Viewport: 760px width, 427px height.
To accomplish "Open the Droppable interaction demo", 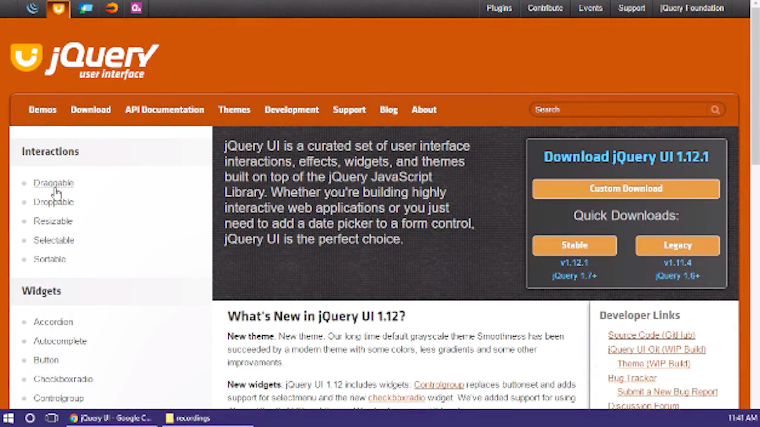I will [53, 202].
